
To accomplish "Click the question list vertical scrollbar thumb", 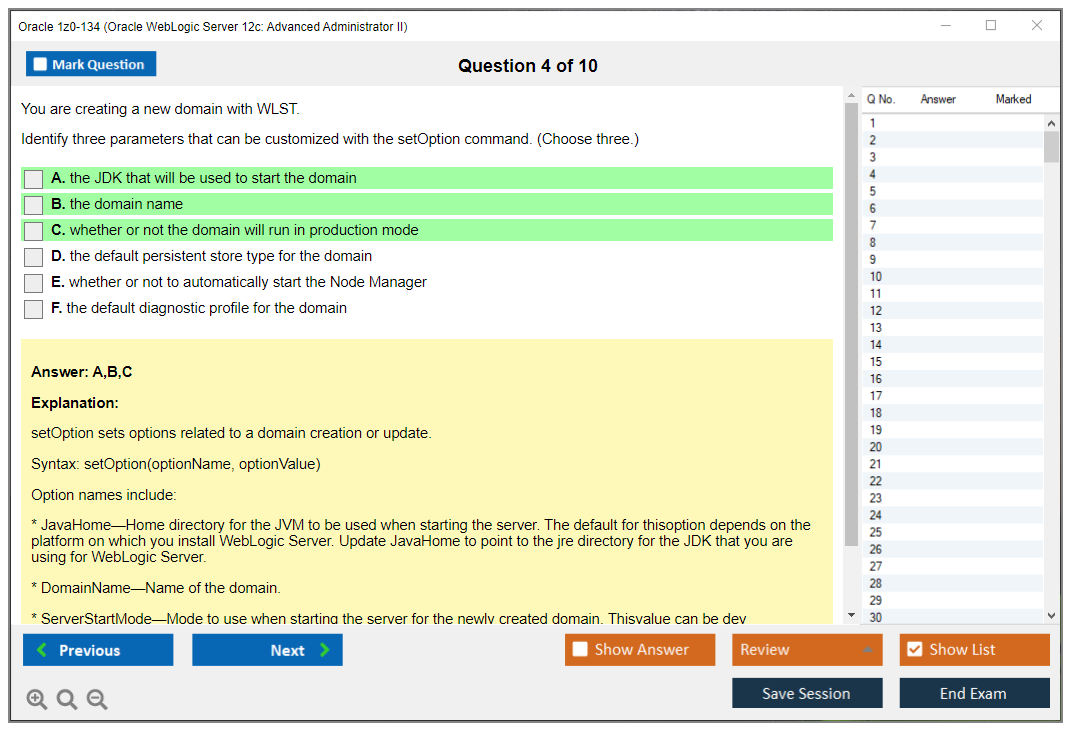I will pyautogui.click(x=1051, y=146).
